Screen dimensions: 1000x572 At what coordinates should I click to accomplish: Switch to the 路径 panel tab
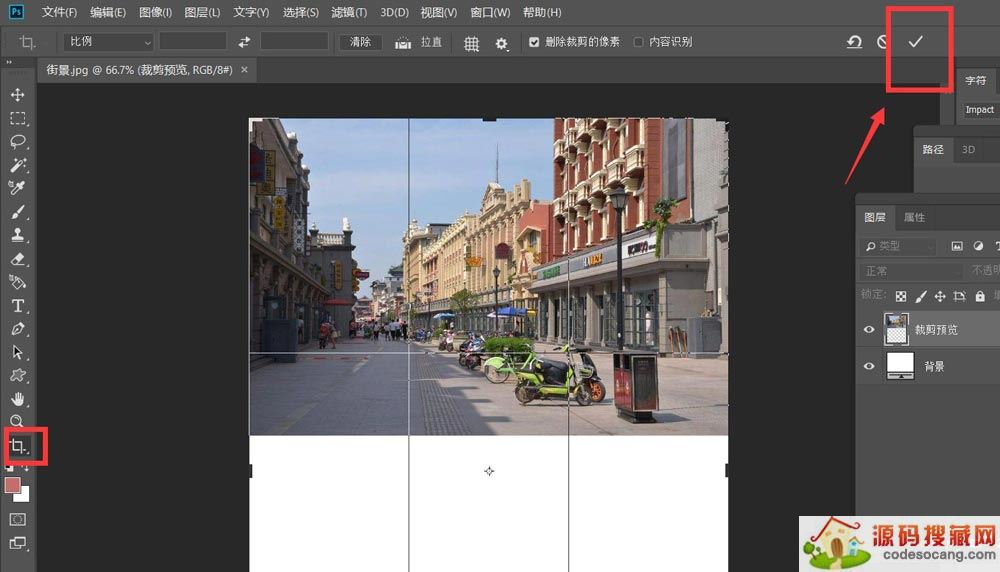pos(932,149)
